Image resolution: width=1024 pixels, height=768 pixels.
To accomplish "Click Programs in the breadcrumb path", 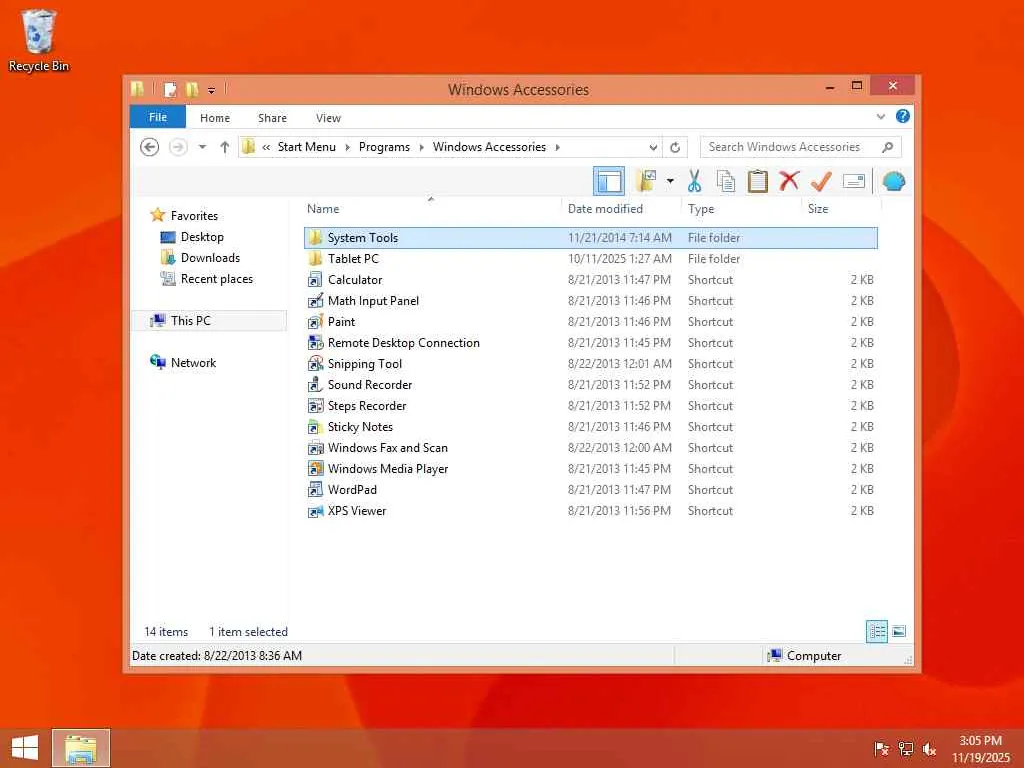I will [x=384, y=147].
